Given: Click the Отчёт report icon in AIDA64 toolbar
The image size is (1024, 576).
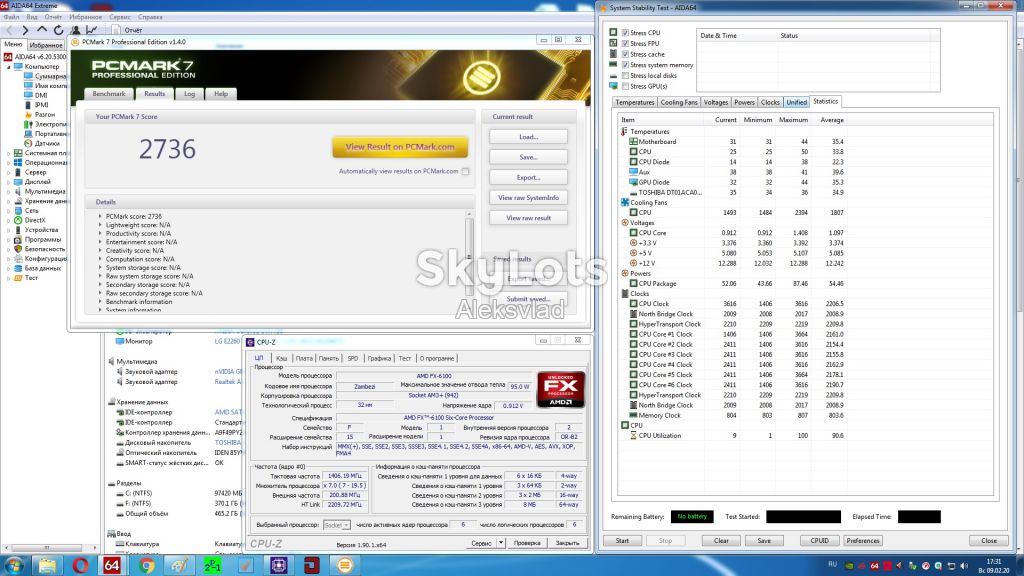Looking at the screenshot, I should pyautogui.click(x=116, y=30).
